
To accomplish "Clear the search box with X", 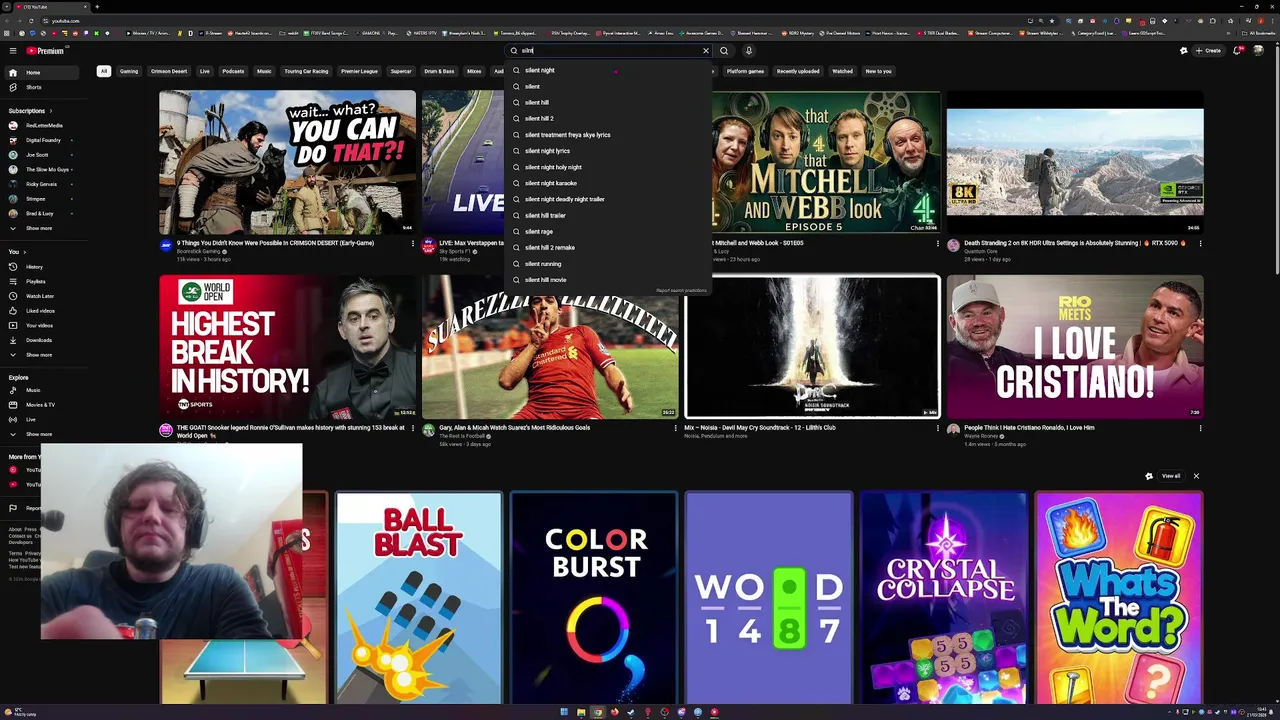I will point(706,50).
